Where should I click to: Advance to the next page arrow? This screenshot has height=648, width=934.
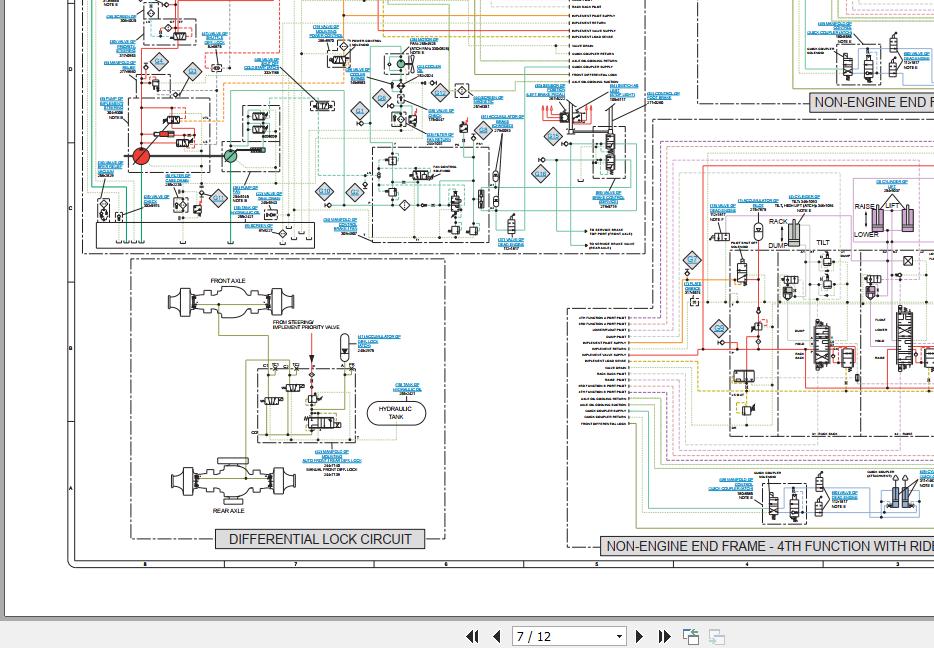pyautogui.click(x=640, y=637)
